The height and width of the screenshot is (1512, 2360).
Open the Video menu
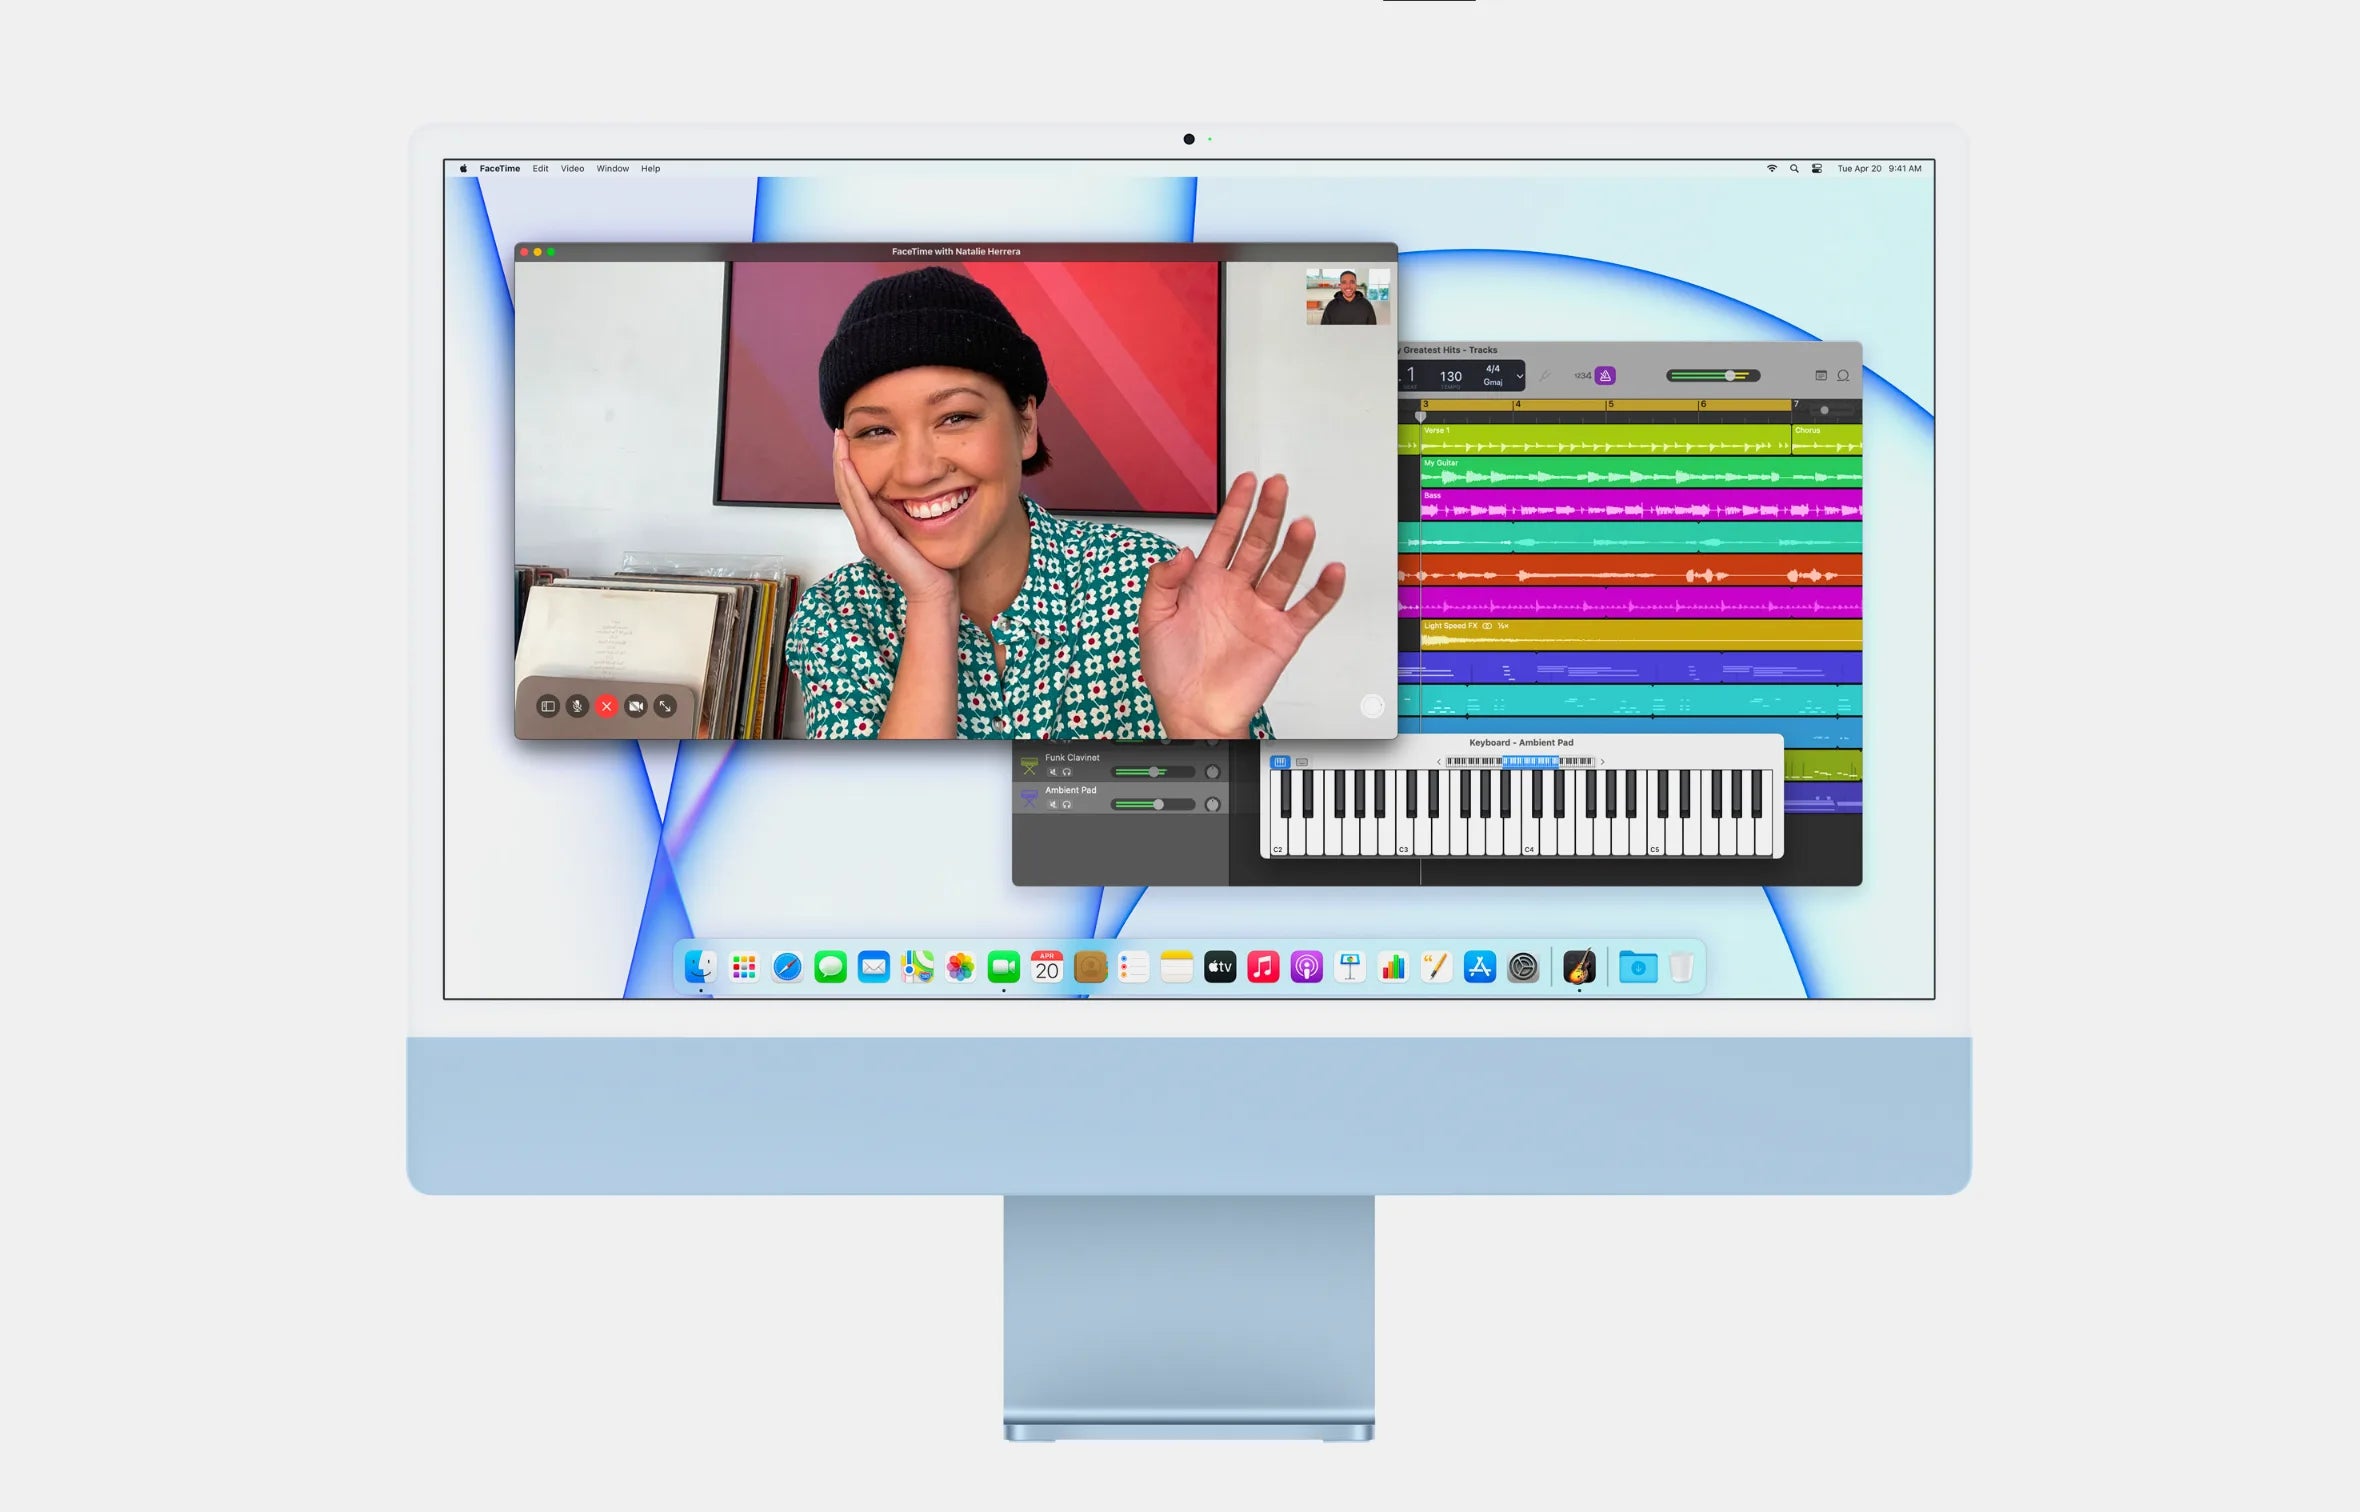point(572,168)
